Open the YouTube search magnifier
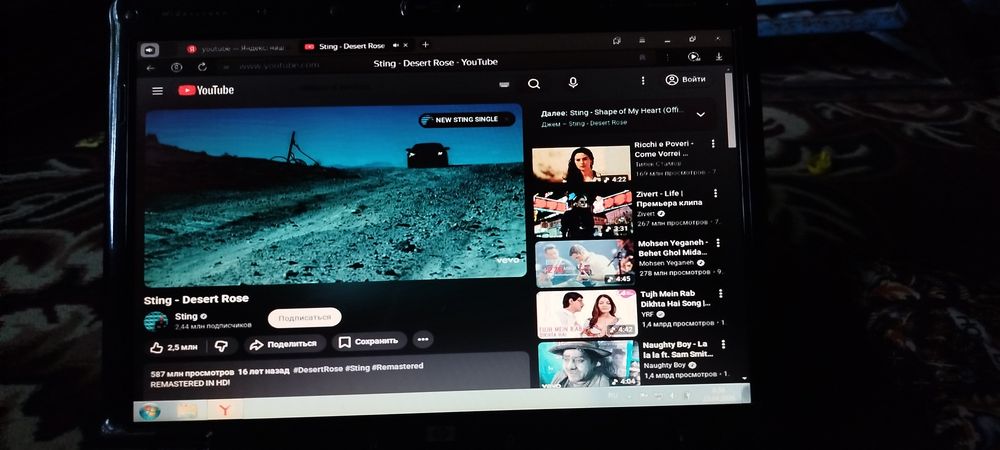Screen dimensions: 1000x450 [534, 83]
